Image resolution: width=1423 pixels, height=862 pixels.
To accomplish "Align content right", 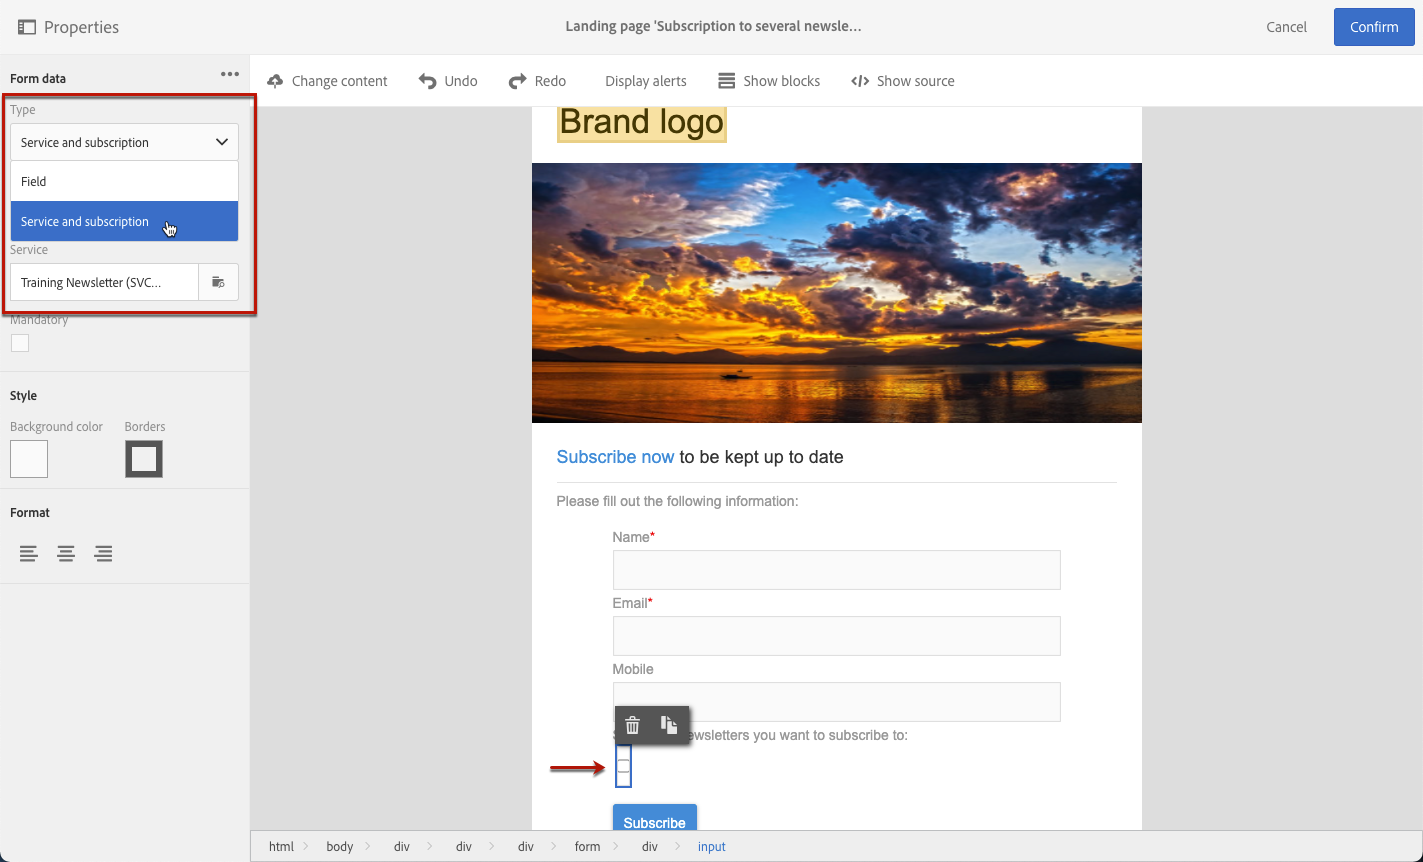I will 103,553.
